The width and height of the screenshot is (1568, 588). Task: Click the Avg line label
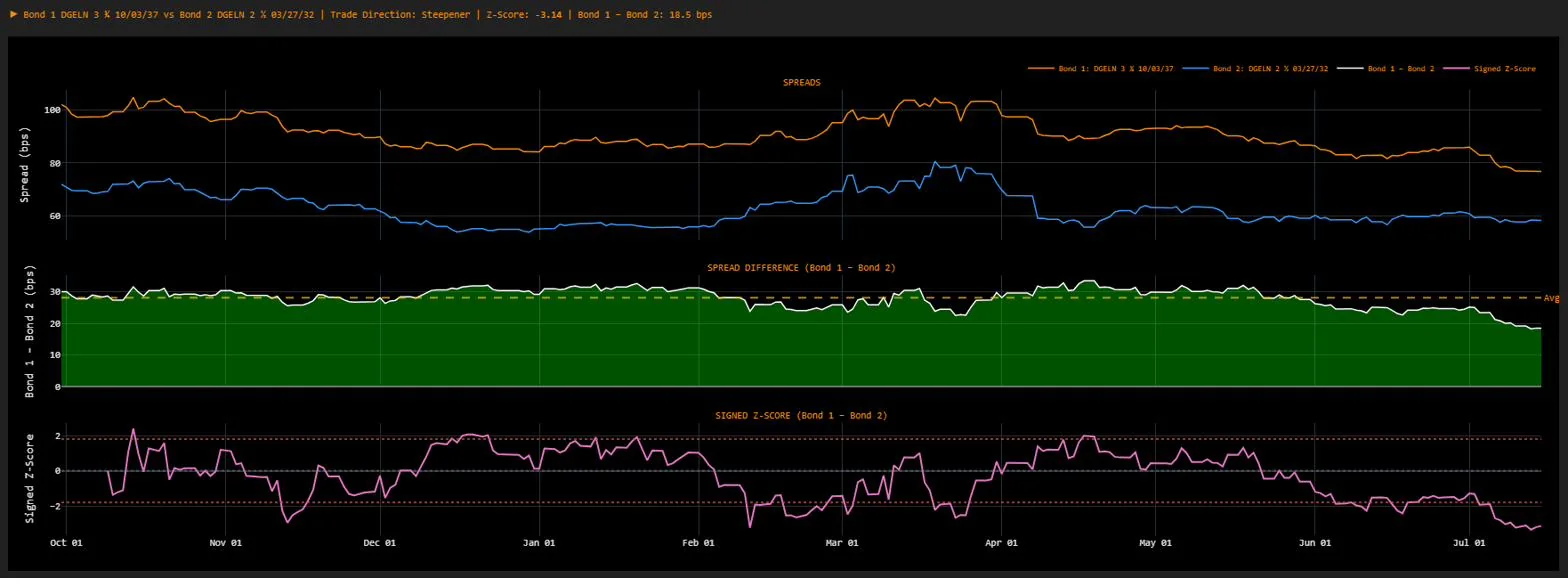(1552, 298)
